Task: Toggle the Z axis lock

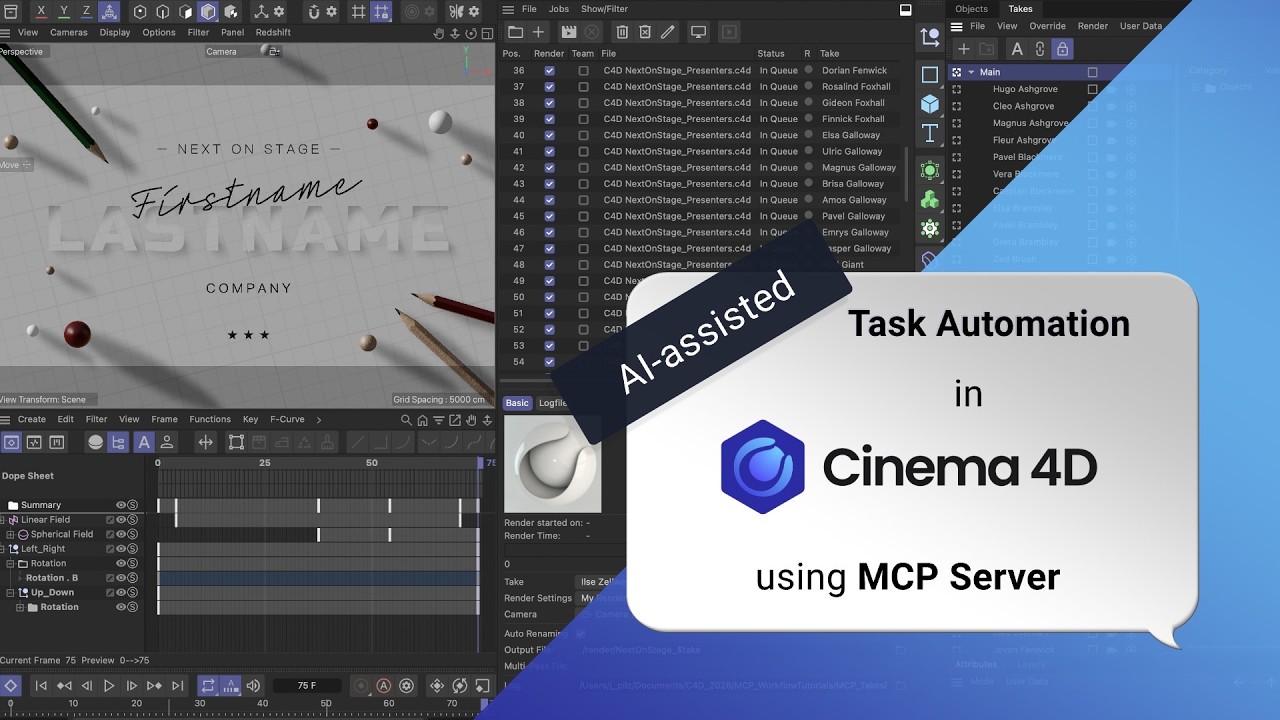Action: coord(86,11)
